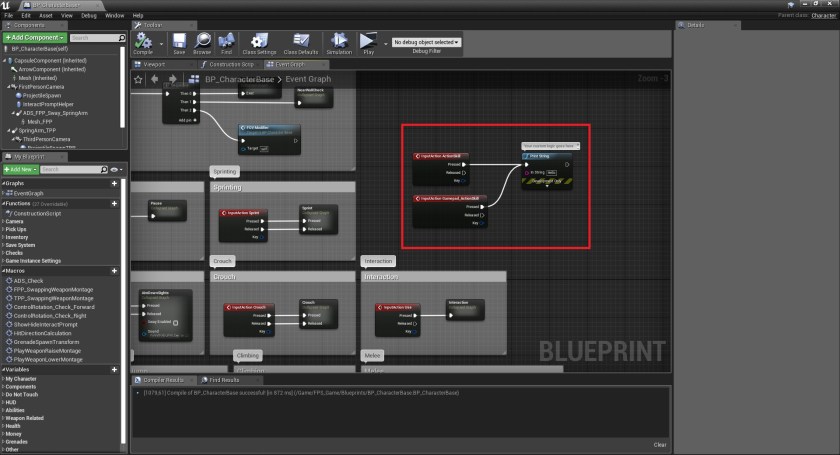Open Class Defaults from the toolbar
The width and height of the screenshot is (840, 455).
(301, 41)
